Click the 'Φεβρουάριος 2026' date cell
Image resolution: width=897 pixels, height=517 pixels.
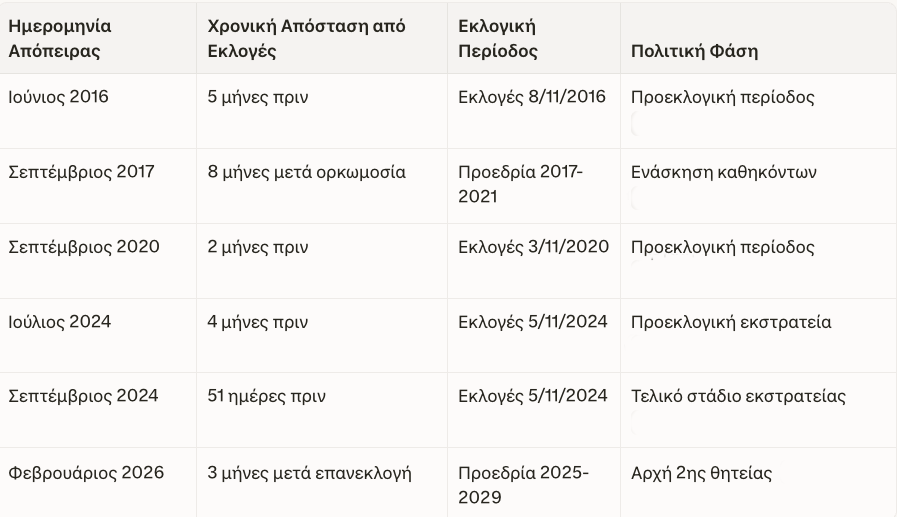point(86,472)
